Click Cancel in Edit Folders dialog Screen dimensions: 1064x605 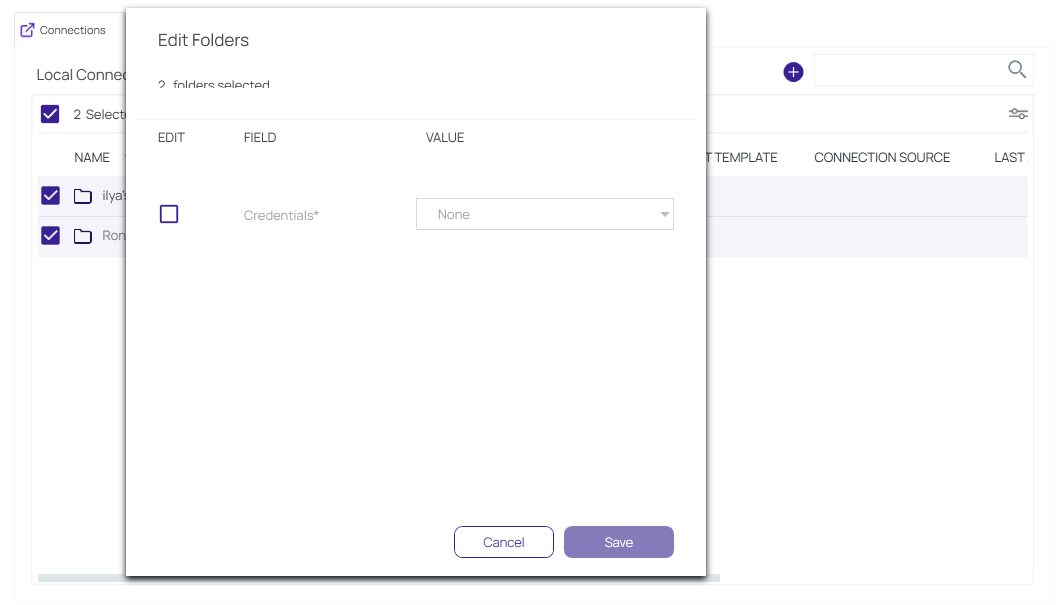(x=503, y=542)
